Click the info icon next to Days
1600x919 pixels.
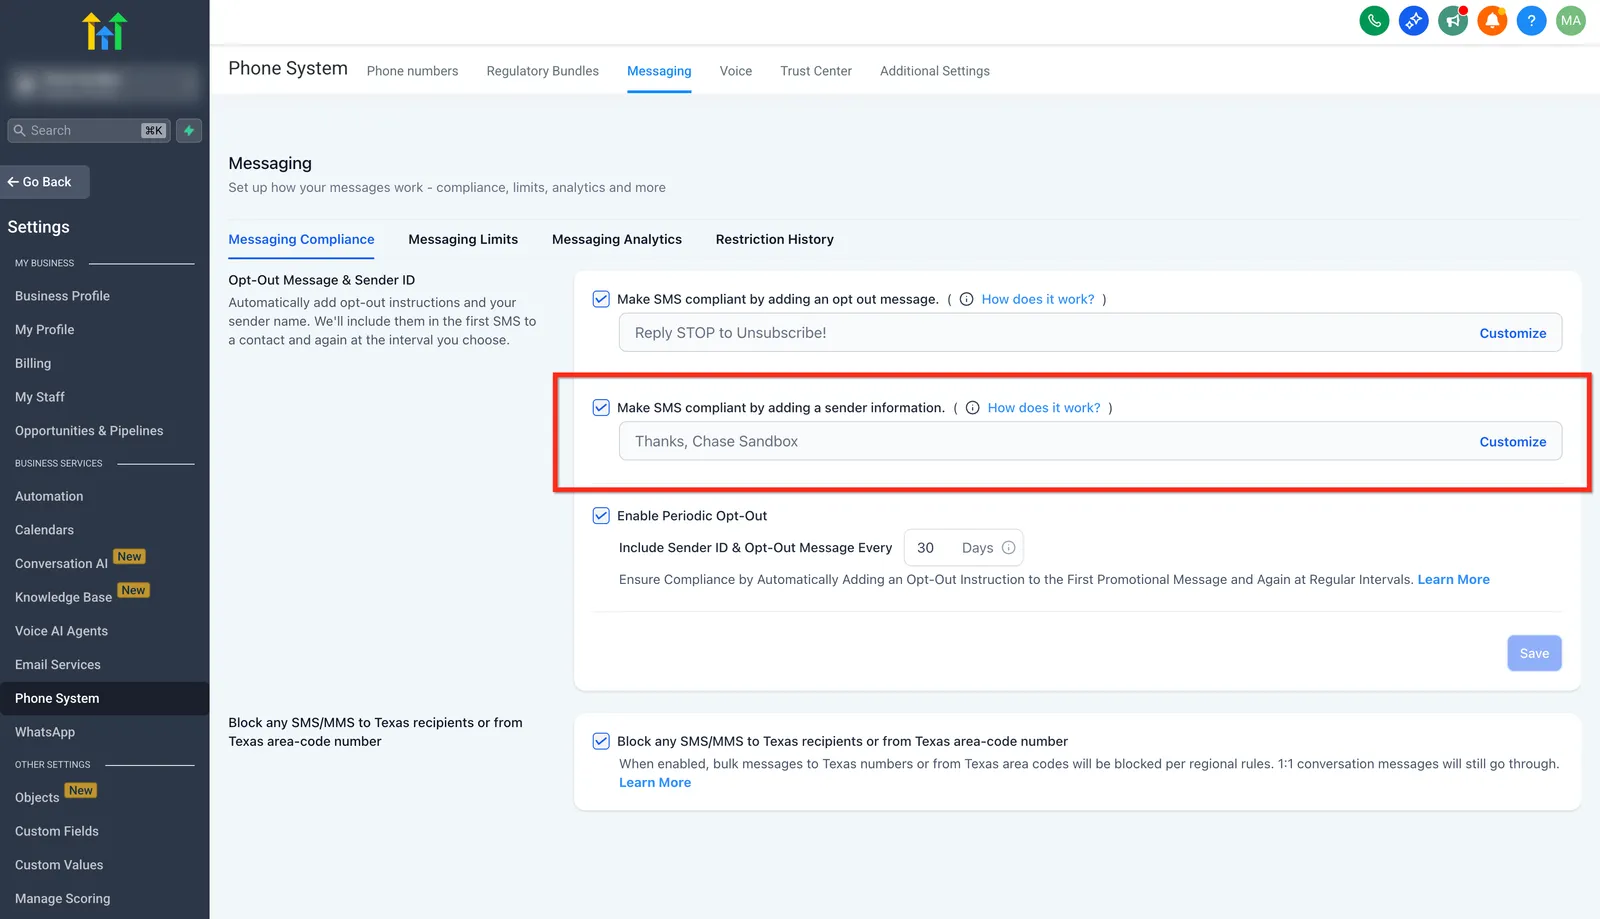(1008, 548)
